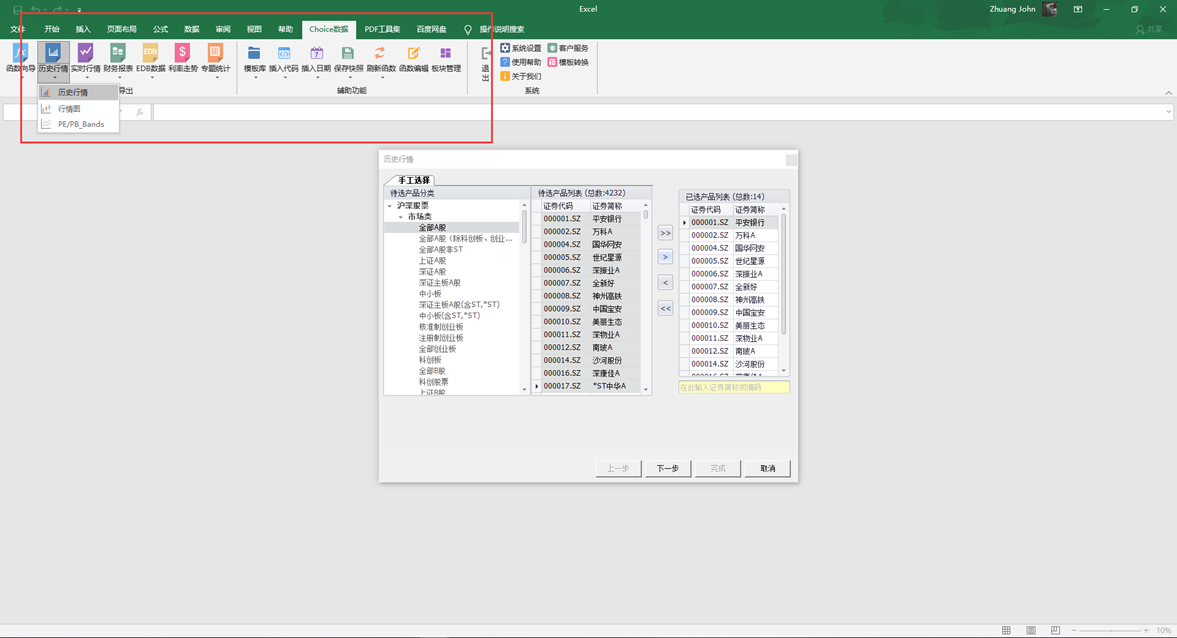Screen dimensions: 1177x638
Task: Open the 页面布局 ribbon tab
Action: pos(122,29)
